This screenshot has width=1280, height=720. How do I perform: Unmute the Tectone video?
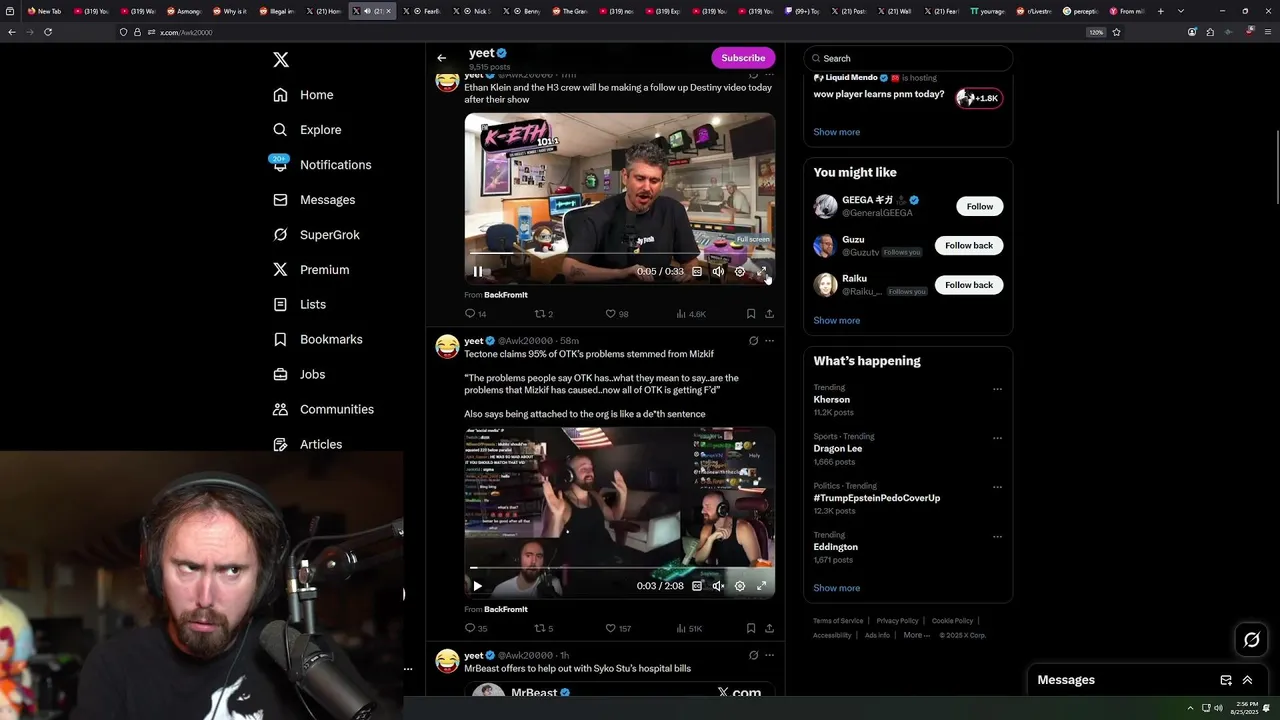point(718,586)
